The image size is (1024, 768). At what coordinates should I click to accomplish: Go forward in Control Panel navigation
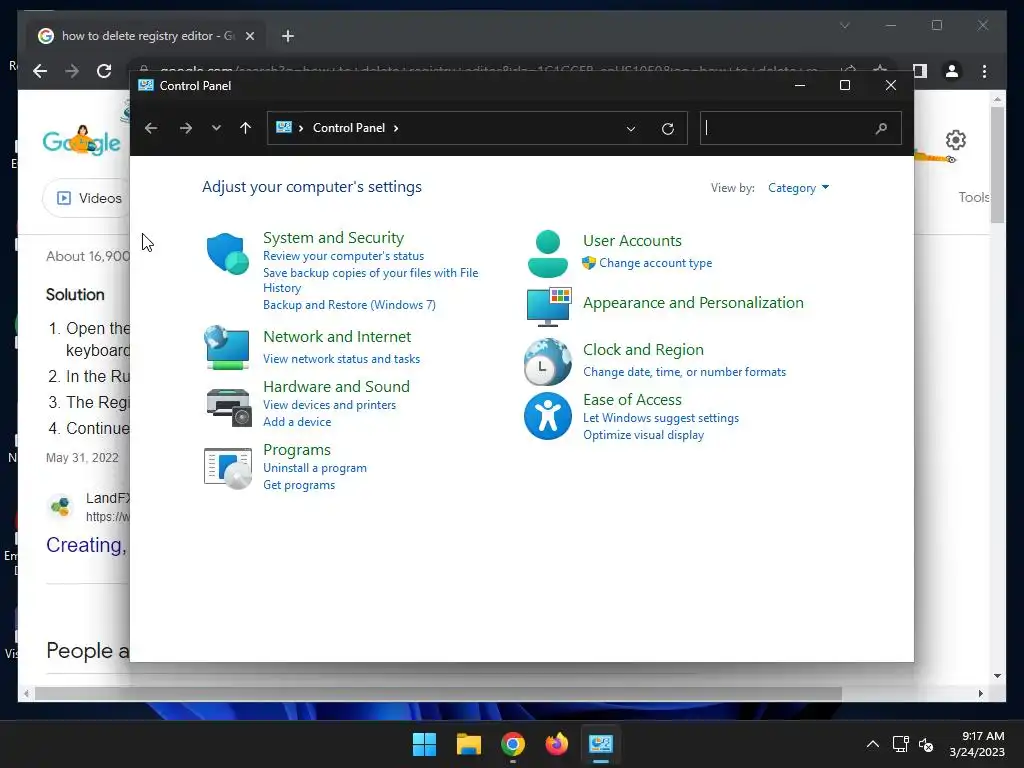pyautogui.click(x=185, y=128)
